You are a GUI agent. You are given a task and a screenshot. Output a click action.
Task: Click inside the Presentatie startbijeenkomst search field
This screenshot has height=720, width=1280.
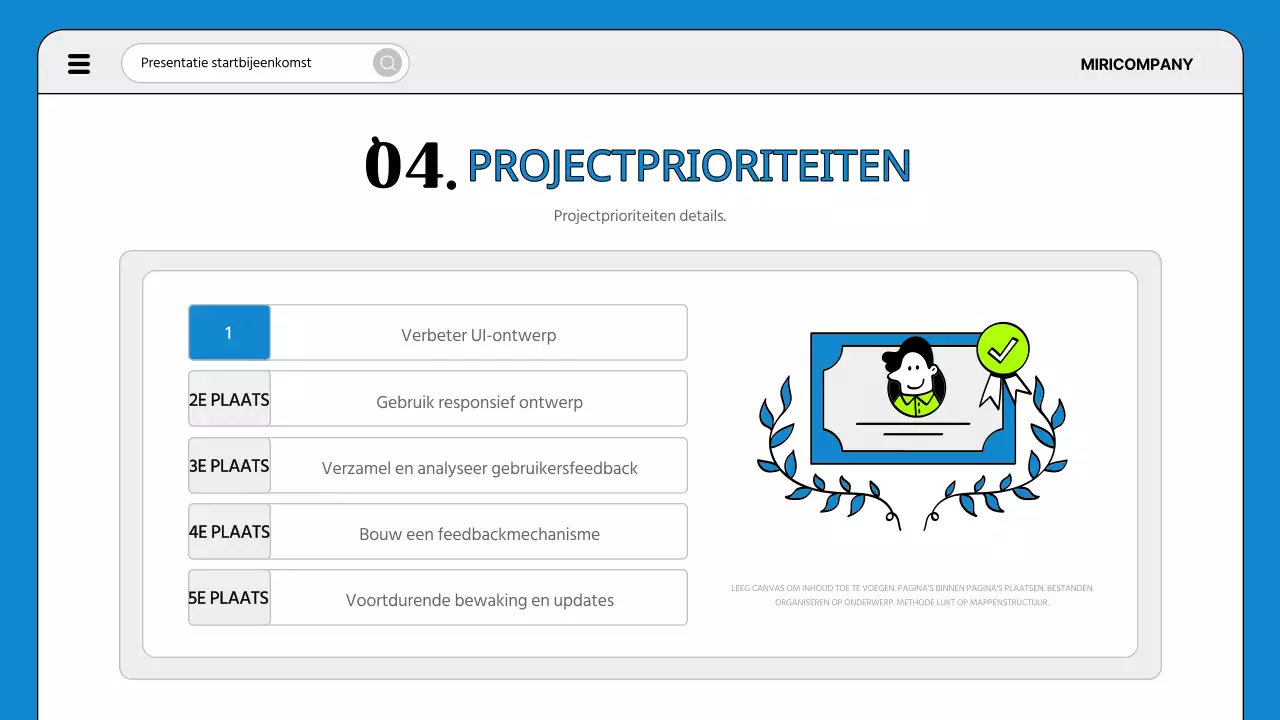pyautogui.click(x=250, y=62)
